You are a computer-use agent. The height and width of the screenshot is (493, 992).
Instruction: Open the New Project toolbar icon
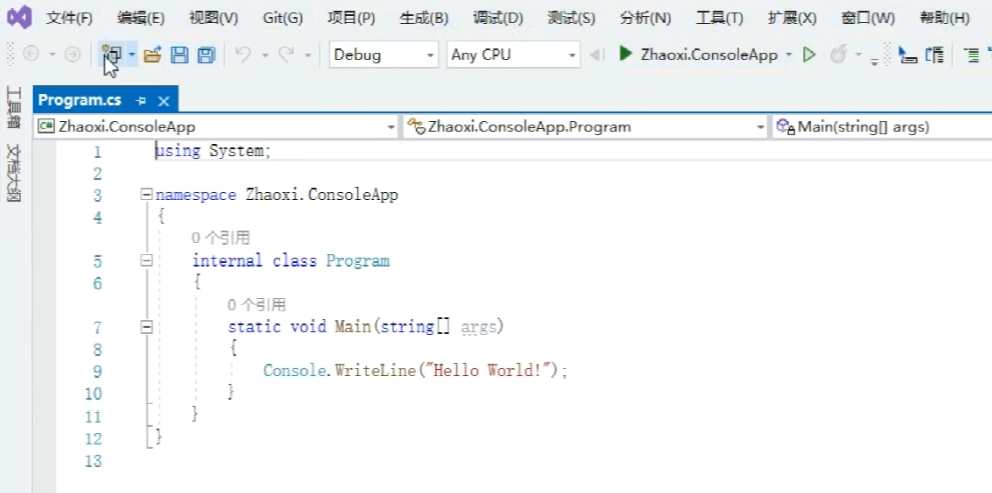pyautogui.click(x=111, y=55)
